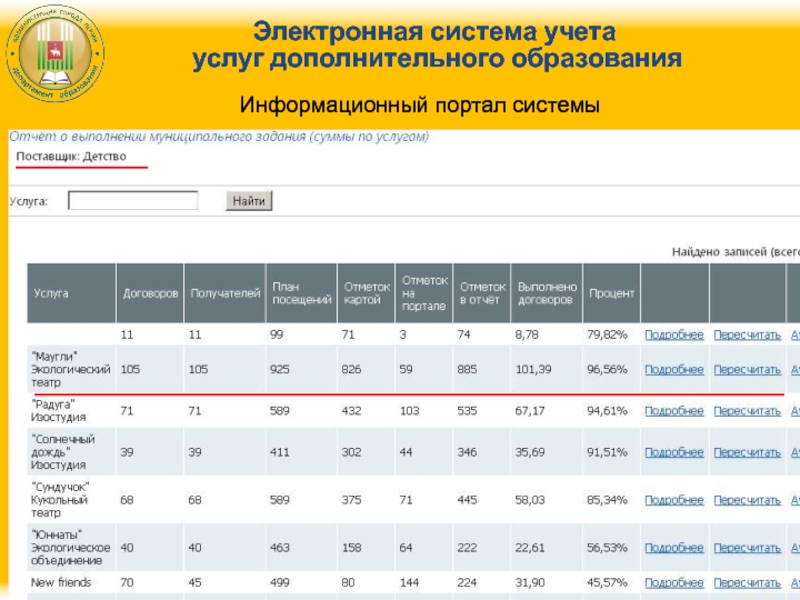Click the Услуга column header

click(51, 294)
